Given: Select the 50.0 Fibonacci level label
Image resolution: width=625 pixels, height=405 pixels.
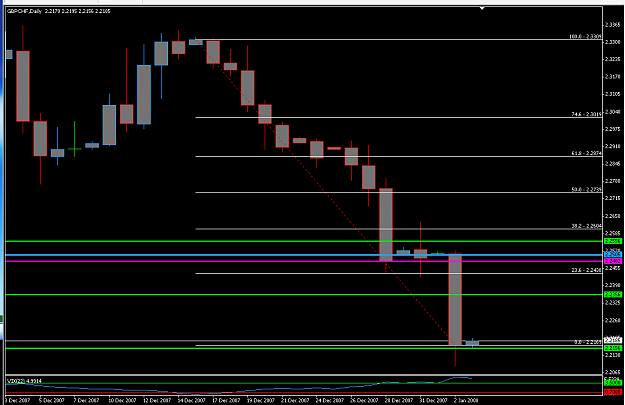Looking at the screenshot, I should coord(586,190).
